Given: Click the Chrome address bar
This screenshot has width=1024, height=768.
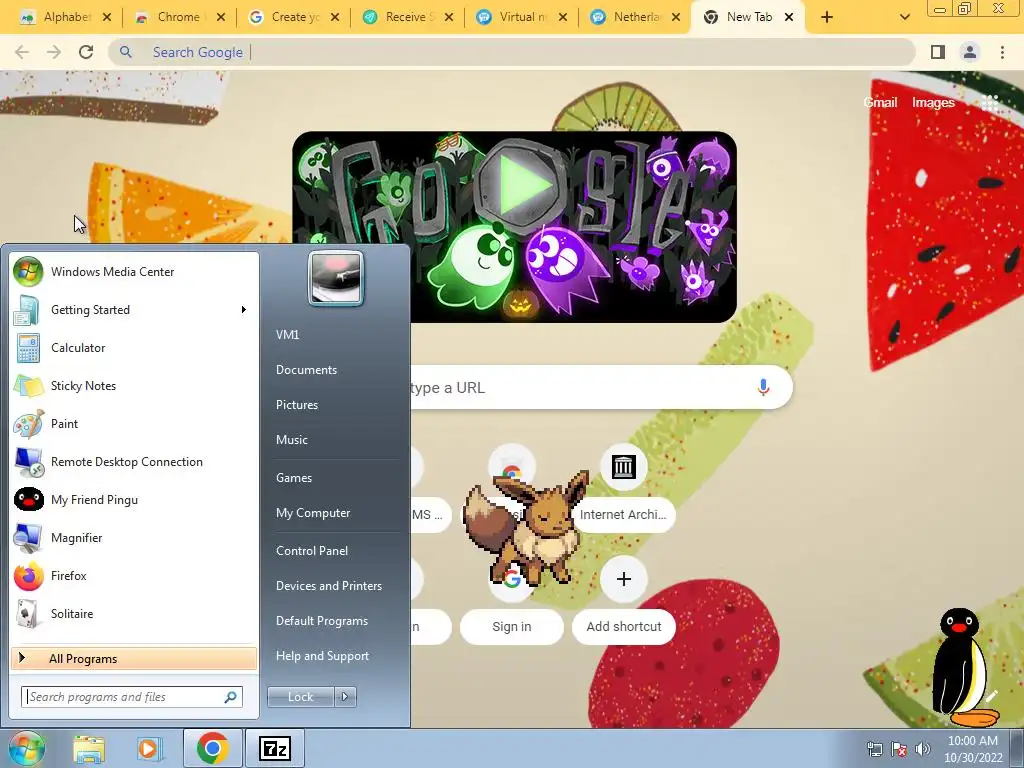Looking at the screenshot, I should pos(512,52).
